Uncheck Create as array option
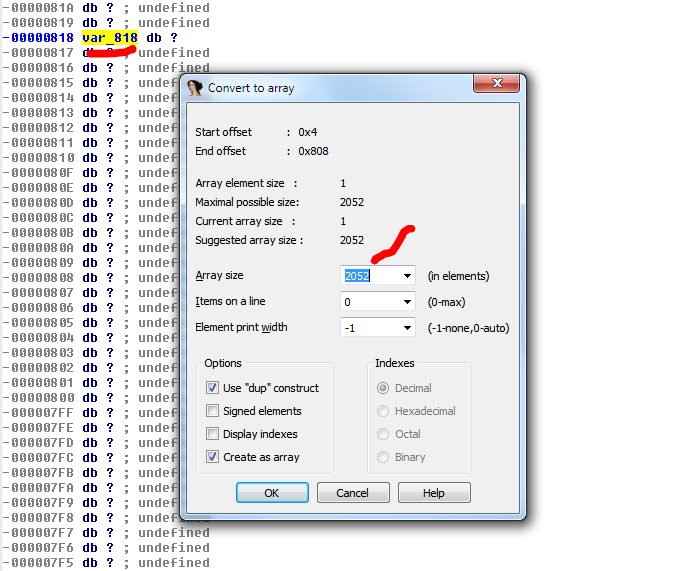The height and width of the screenshot is (571, 679). tap(212, 457)
